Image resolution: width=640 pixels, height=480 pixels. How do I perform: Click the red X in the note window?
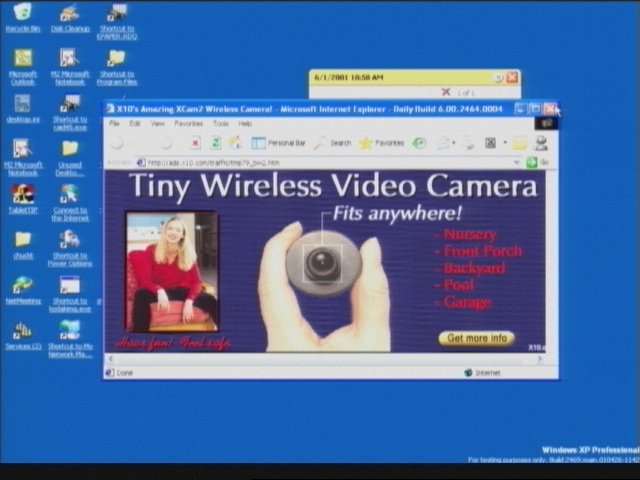pyautogui.click(x=446, y=93)
